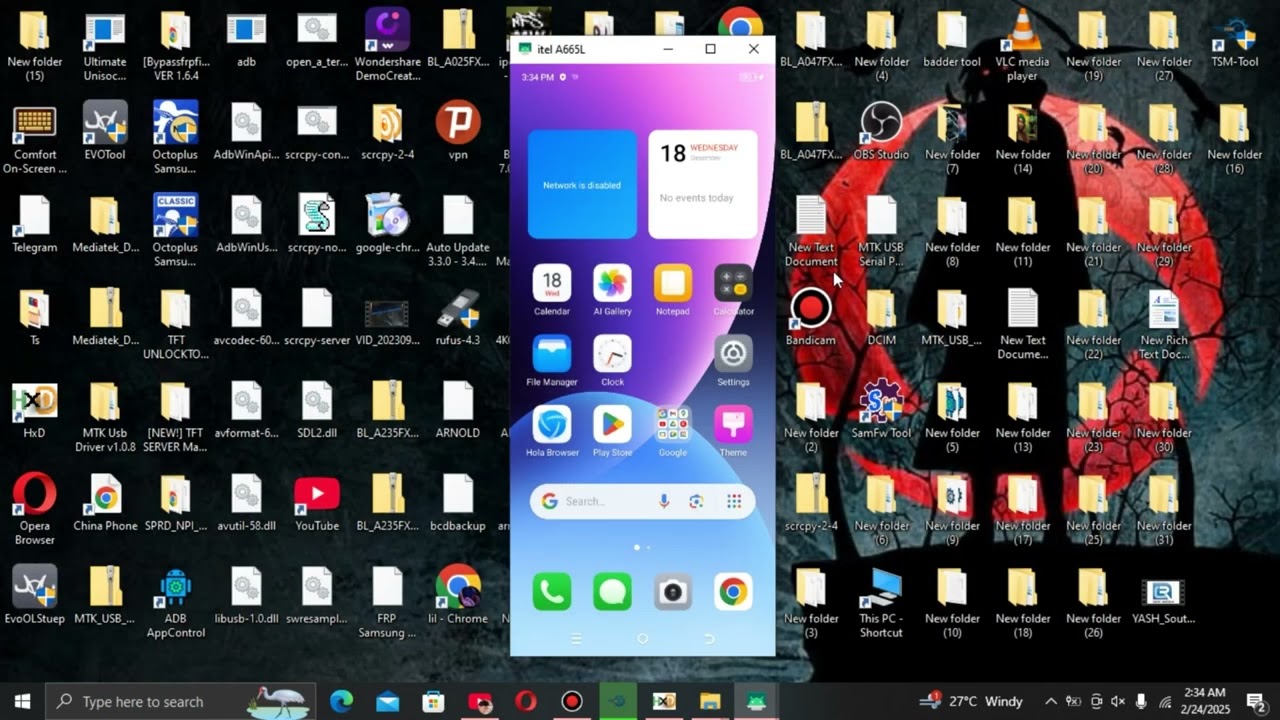Viewport: 1280px width, 720px height.
Task: Open Play Store on the phone screen
Action: pos(612,425)
